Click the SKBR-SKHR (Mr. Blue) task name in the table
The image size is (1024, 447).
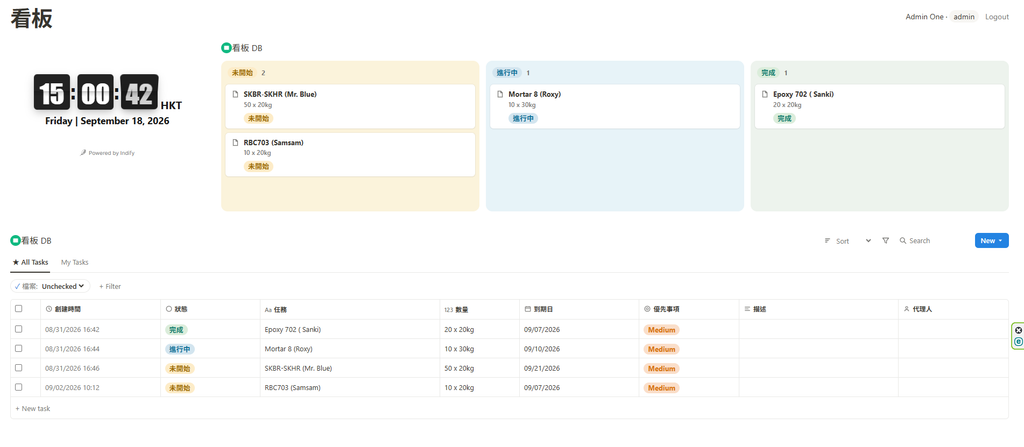(298, 369)
